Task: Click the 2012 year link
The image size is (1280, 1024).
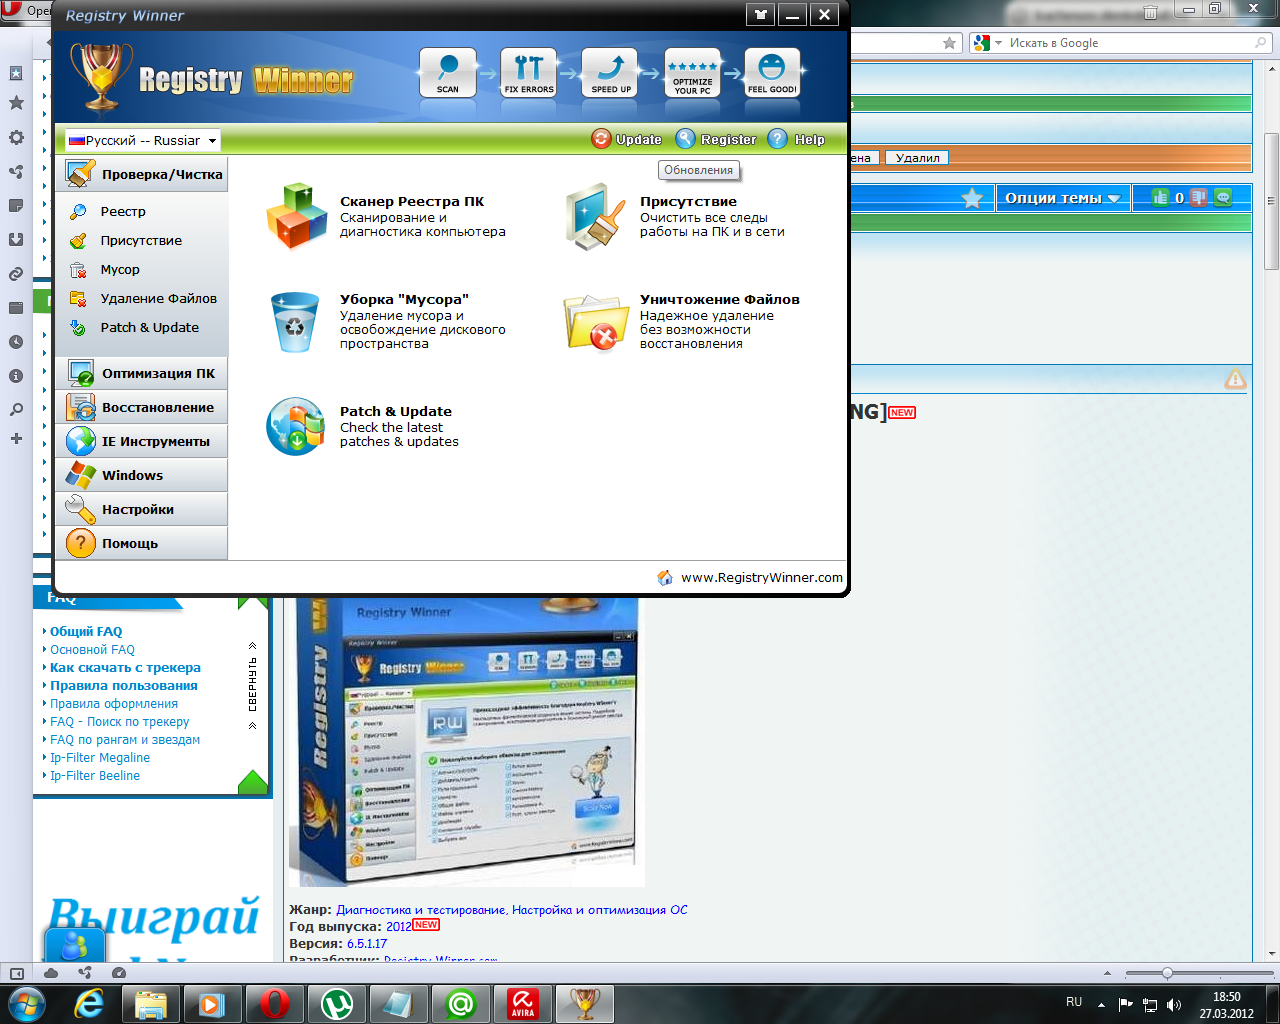Action: [x=398, y=927]
